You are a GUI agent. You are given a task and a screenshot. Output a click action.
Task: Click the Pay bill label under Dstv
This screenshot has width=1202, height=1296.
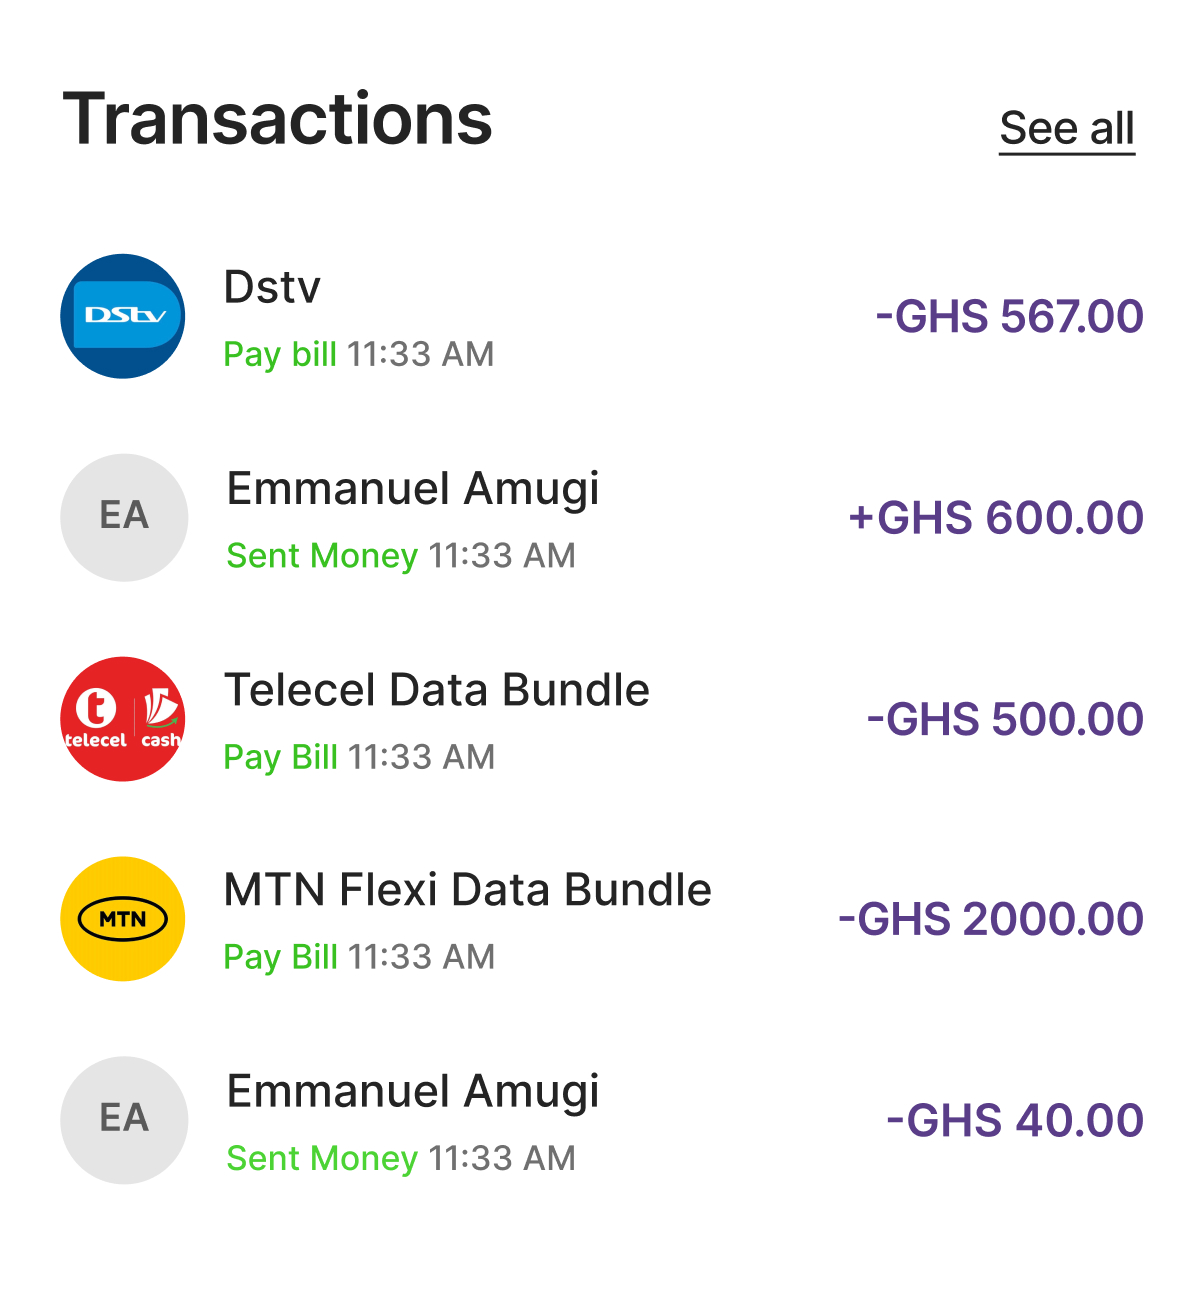pos(280,355)
